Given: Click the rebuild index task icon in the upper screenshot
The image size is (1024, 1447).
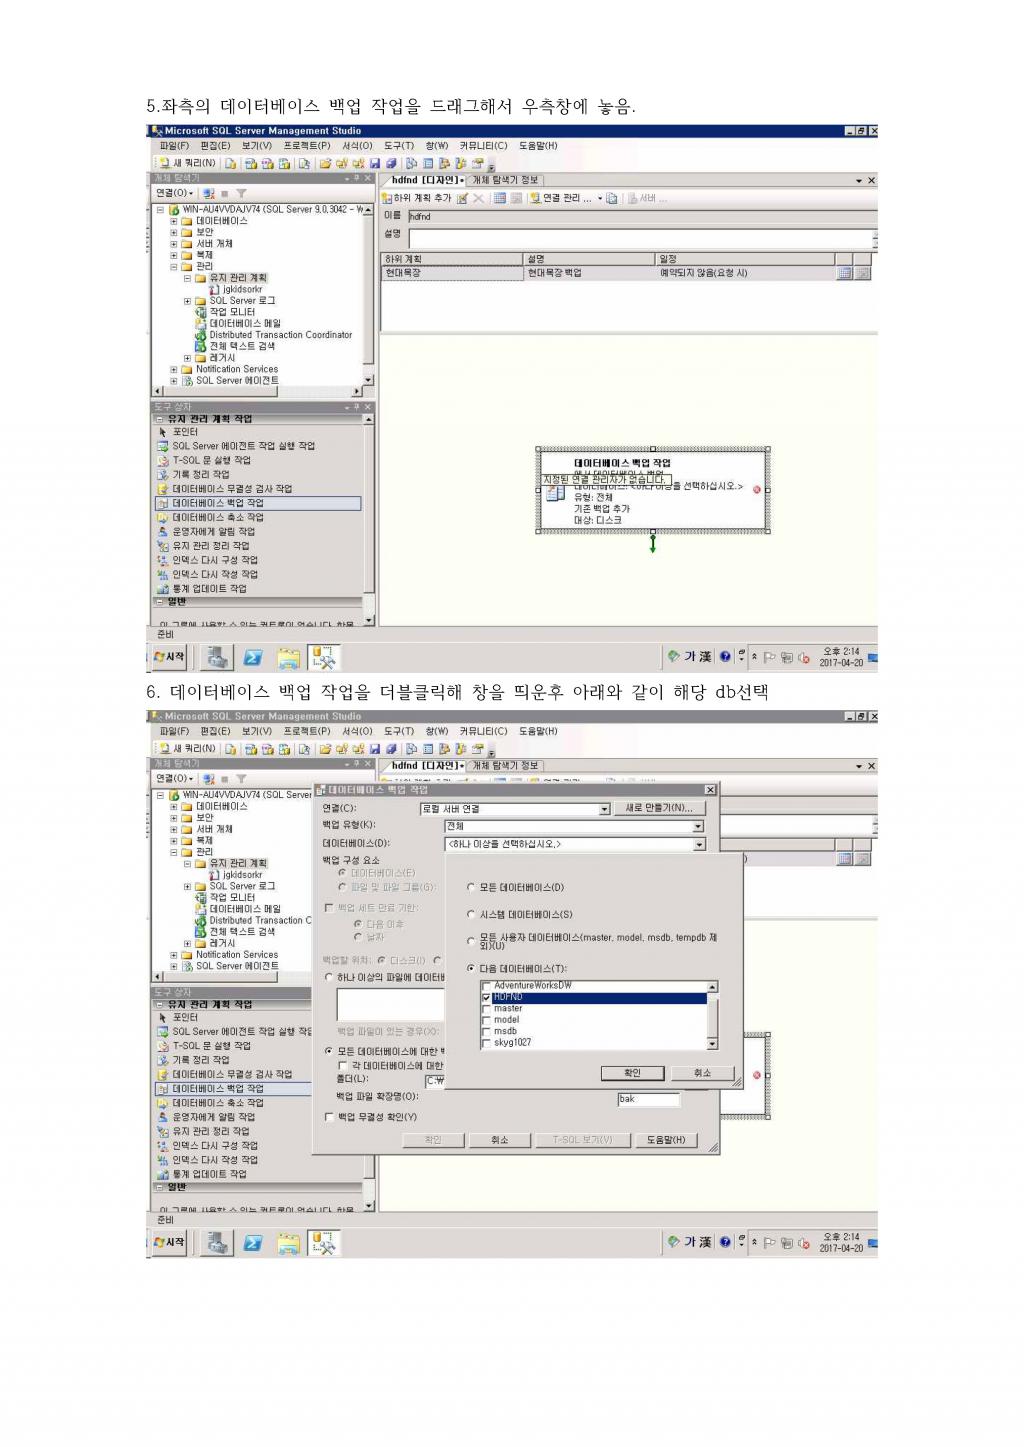Looking at the screenshot, I should point(163,574).
